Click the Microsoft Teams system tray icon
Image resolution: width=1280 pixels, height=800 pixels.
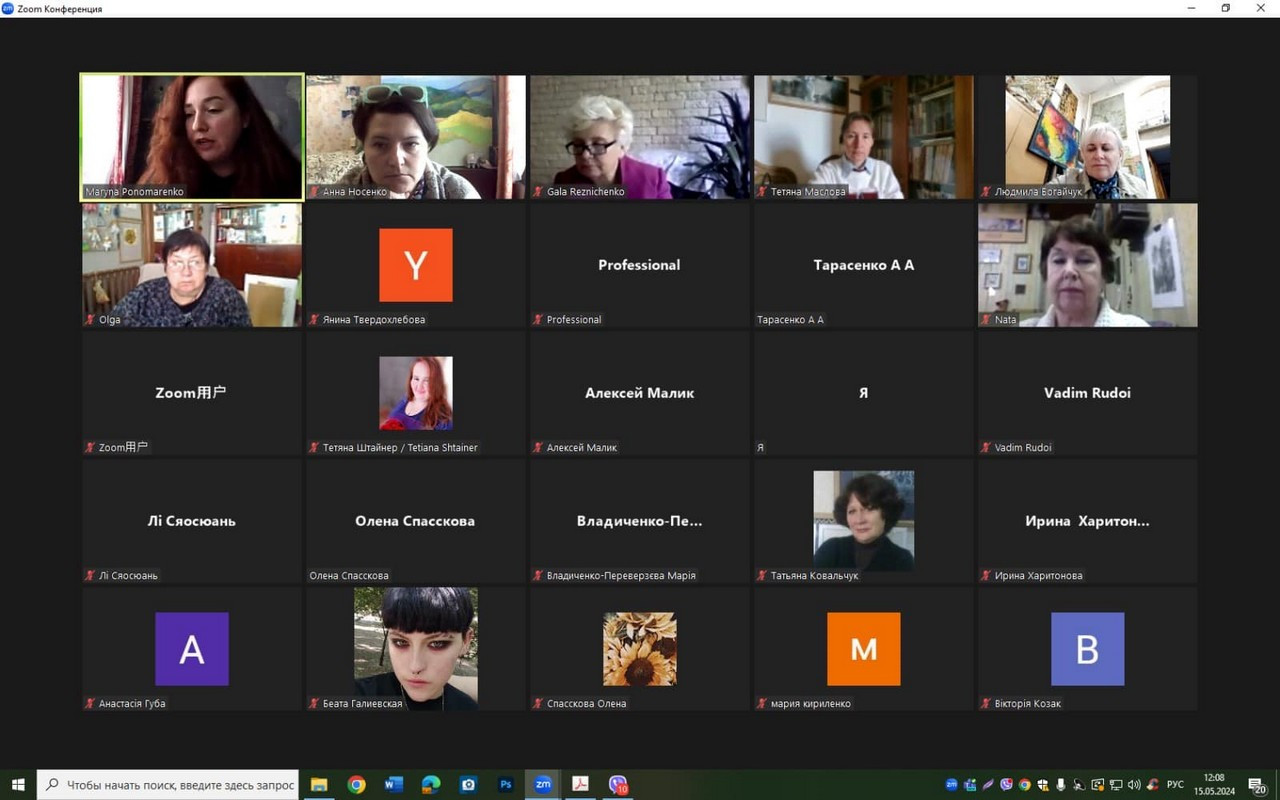(970, 785)
